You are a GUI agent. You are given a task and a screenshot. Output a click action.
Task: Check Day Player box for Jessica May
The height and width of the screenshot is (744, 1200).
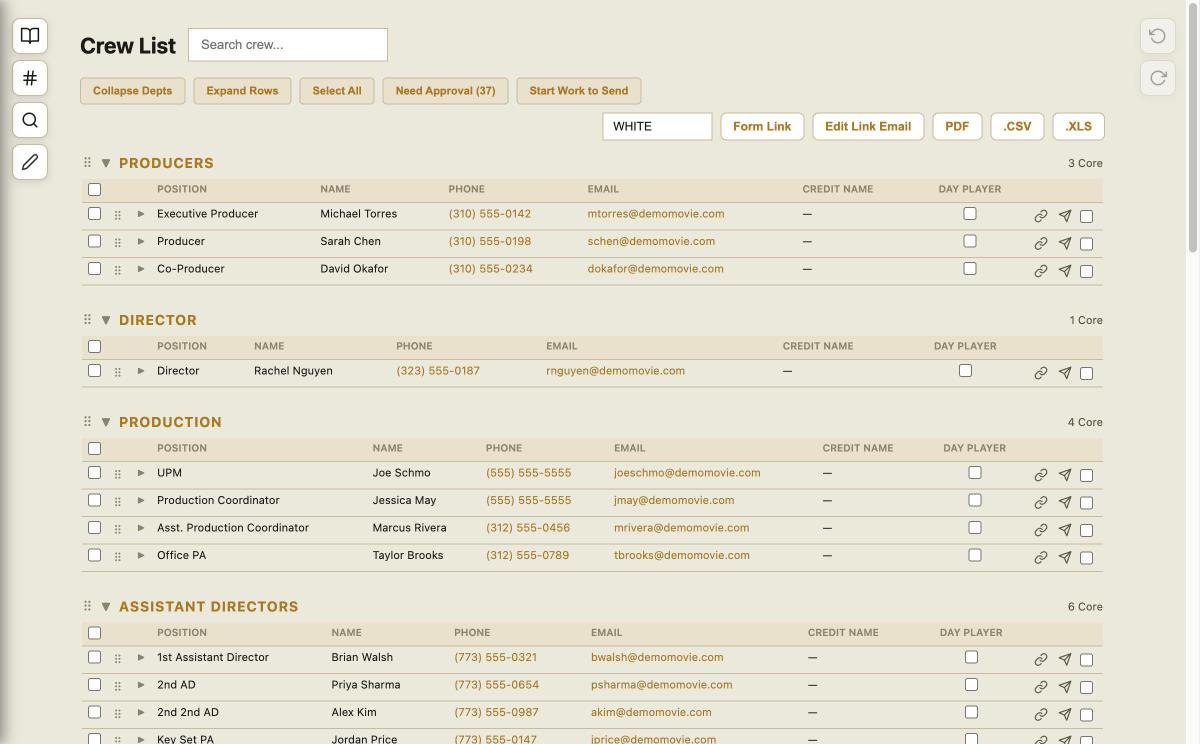[x=975, y=500]
